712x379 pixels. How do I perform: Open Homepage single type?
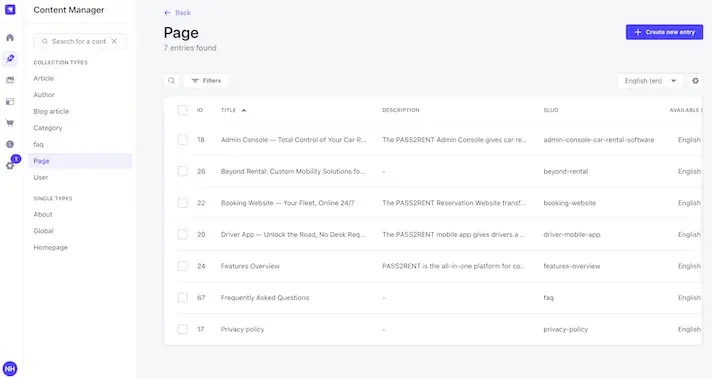[50, 247]
